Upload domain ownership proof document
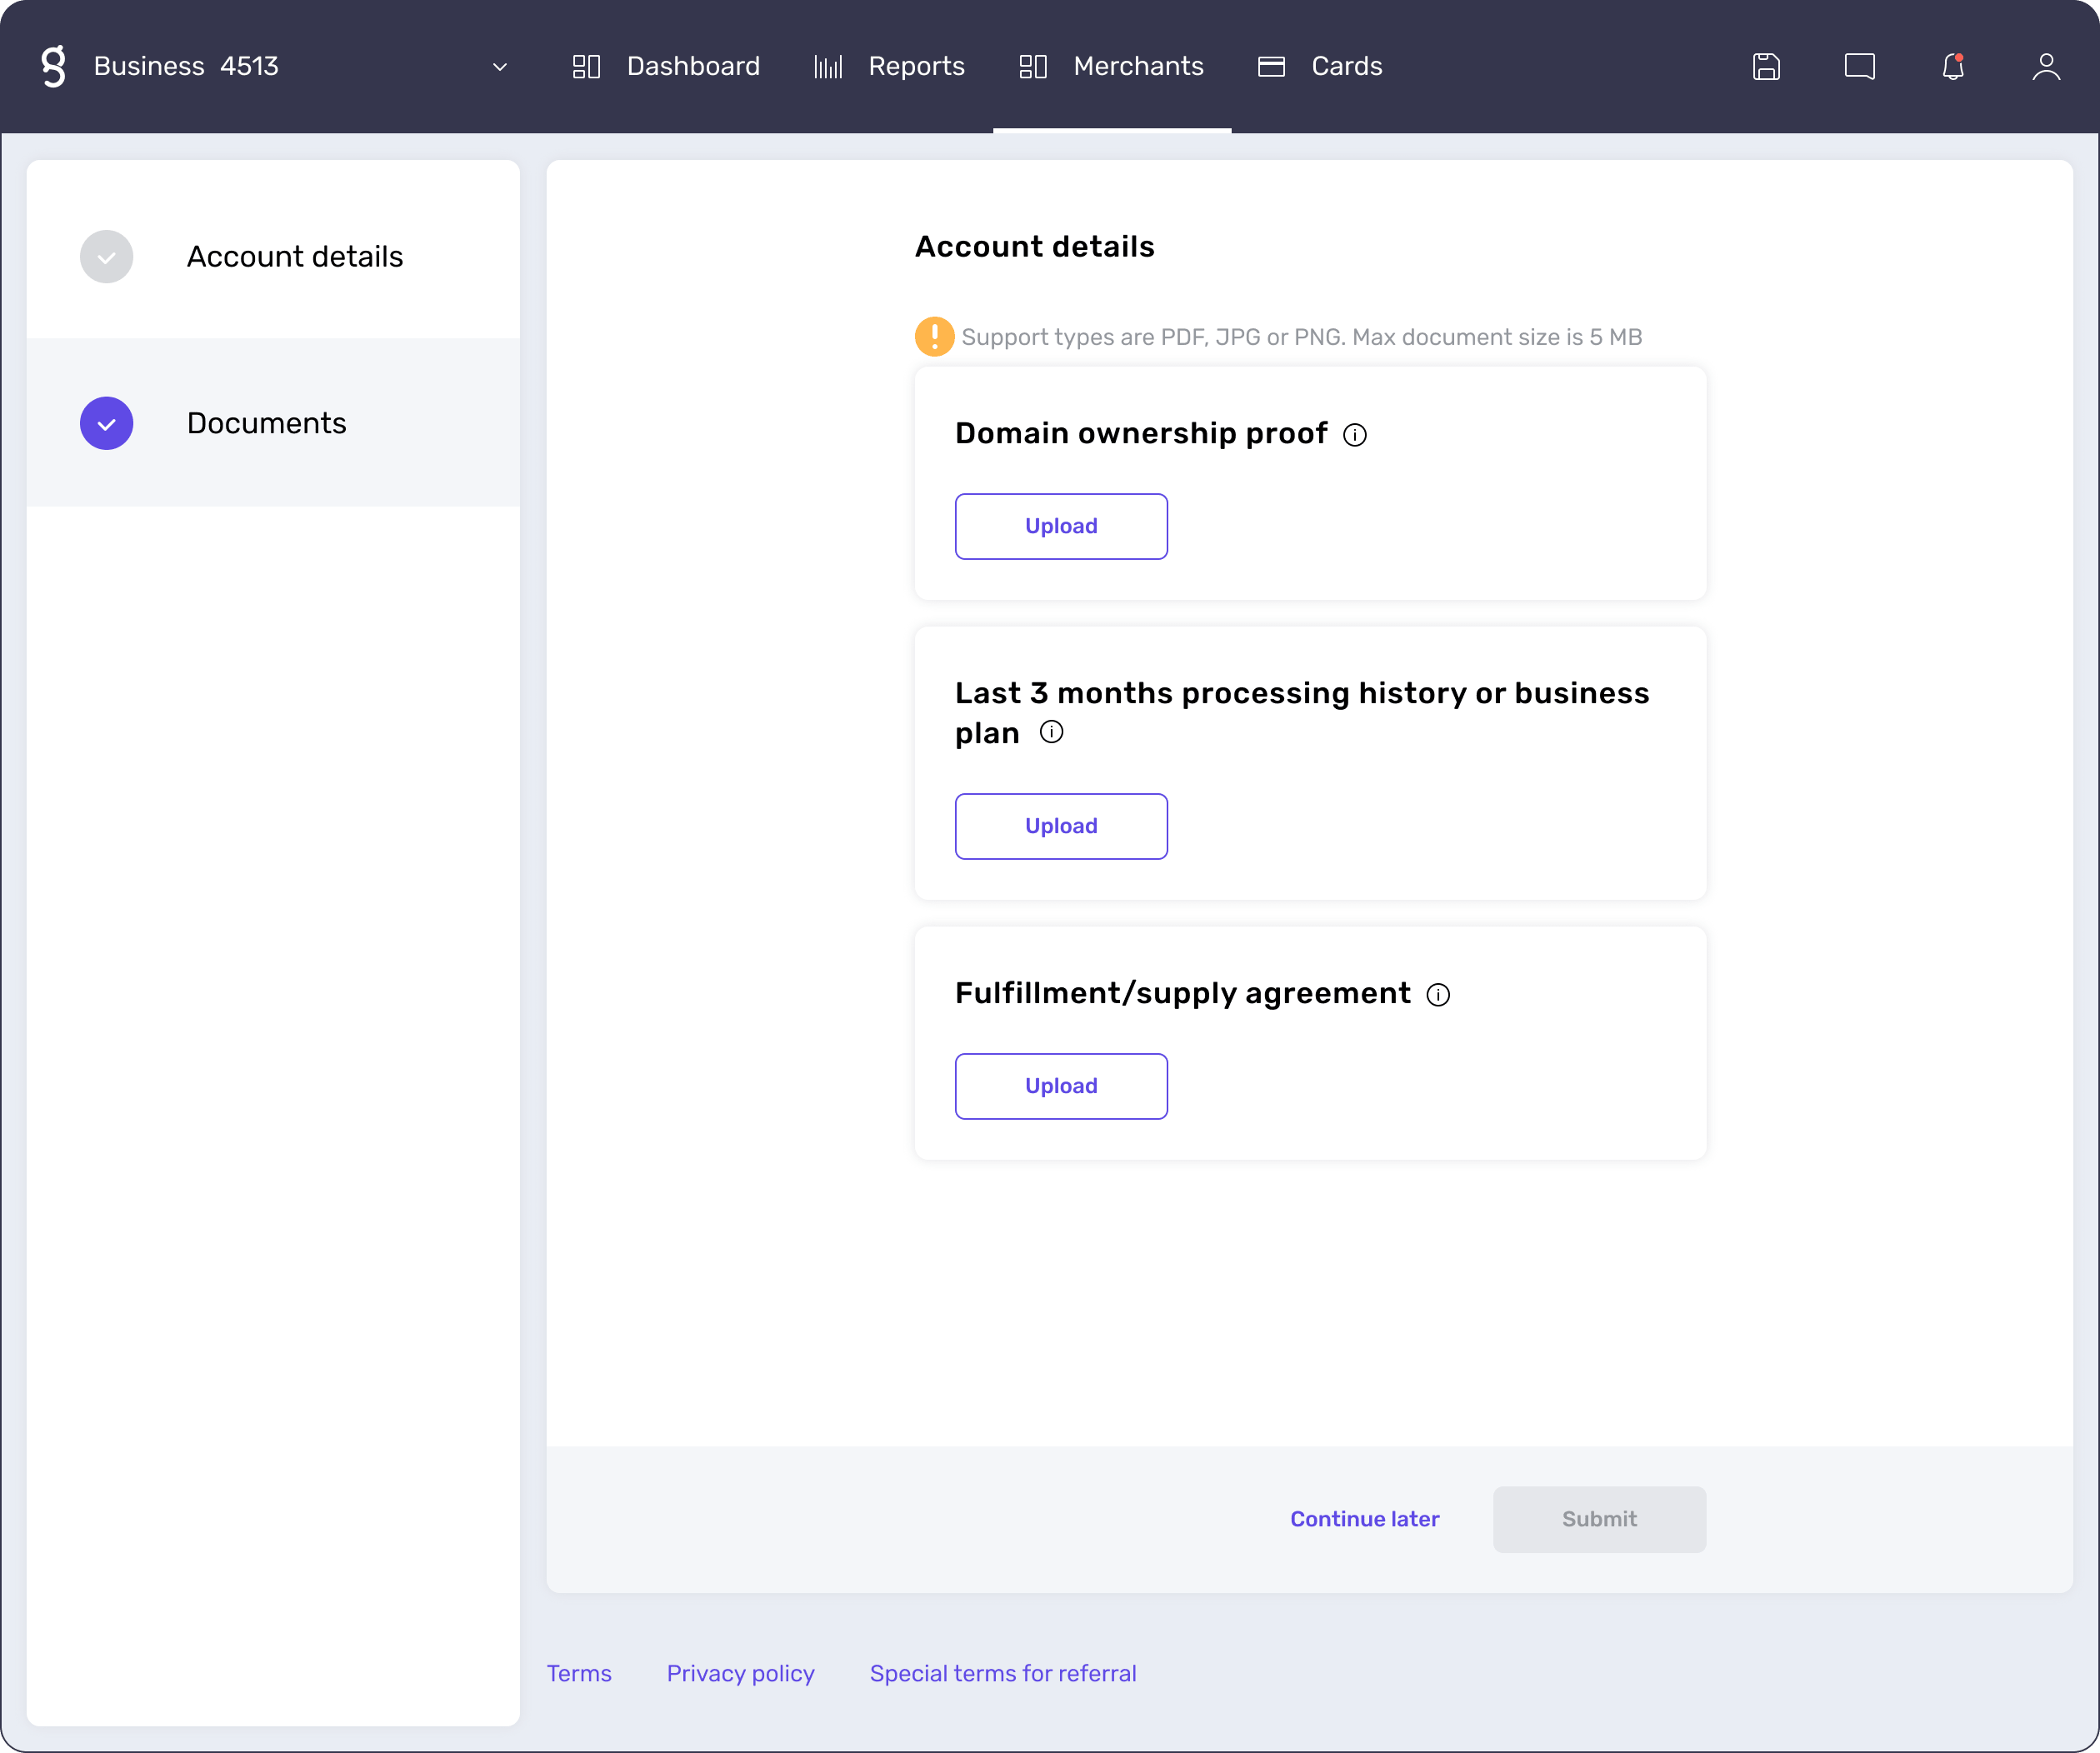Screen dimensions: 2100x1753 tap(1061, 525)
